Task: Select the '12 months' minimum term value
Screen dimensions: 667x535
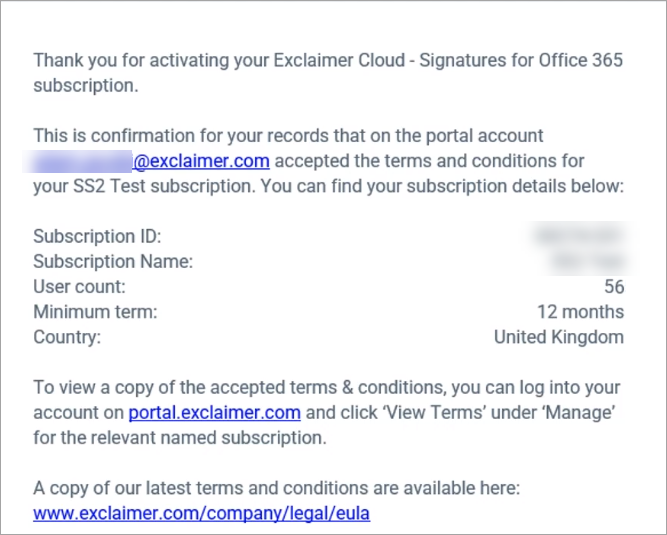Action: point(580,312)
